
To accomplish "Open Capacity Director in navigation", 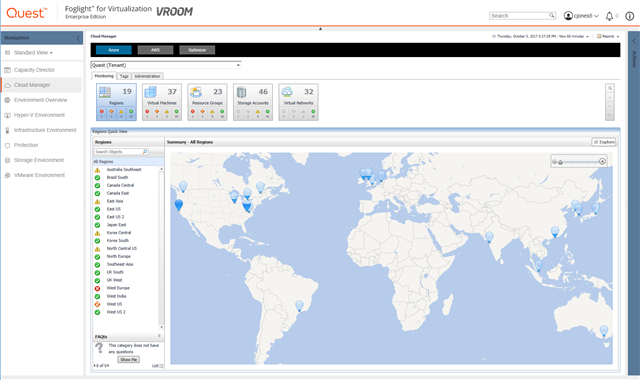I will tap(34, 70).
